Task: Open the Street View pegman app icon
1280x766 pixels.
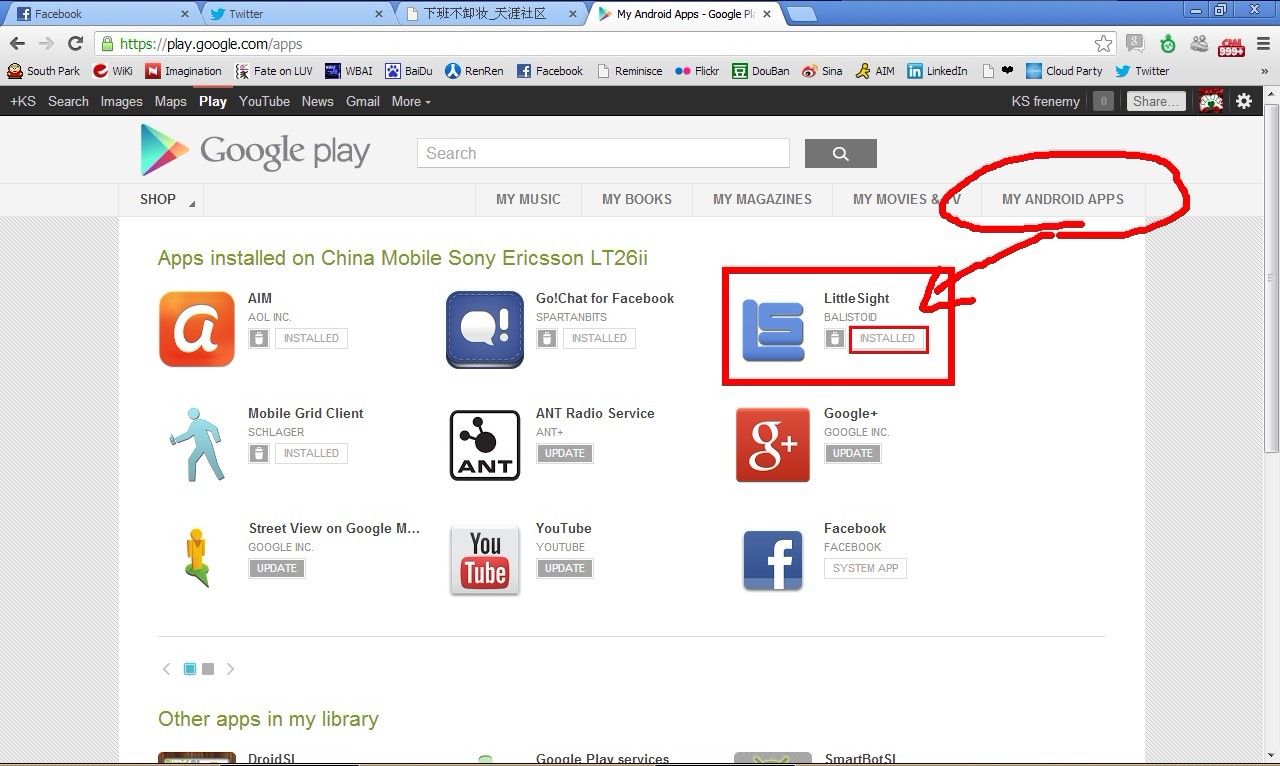Action: coord(197,559)
